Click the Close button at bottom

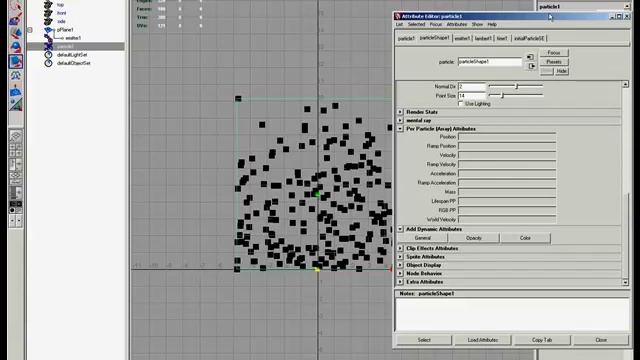coord(601,340)
